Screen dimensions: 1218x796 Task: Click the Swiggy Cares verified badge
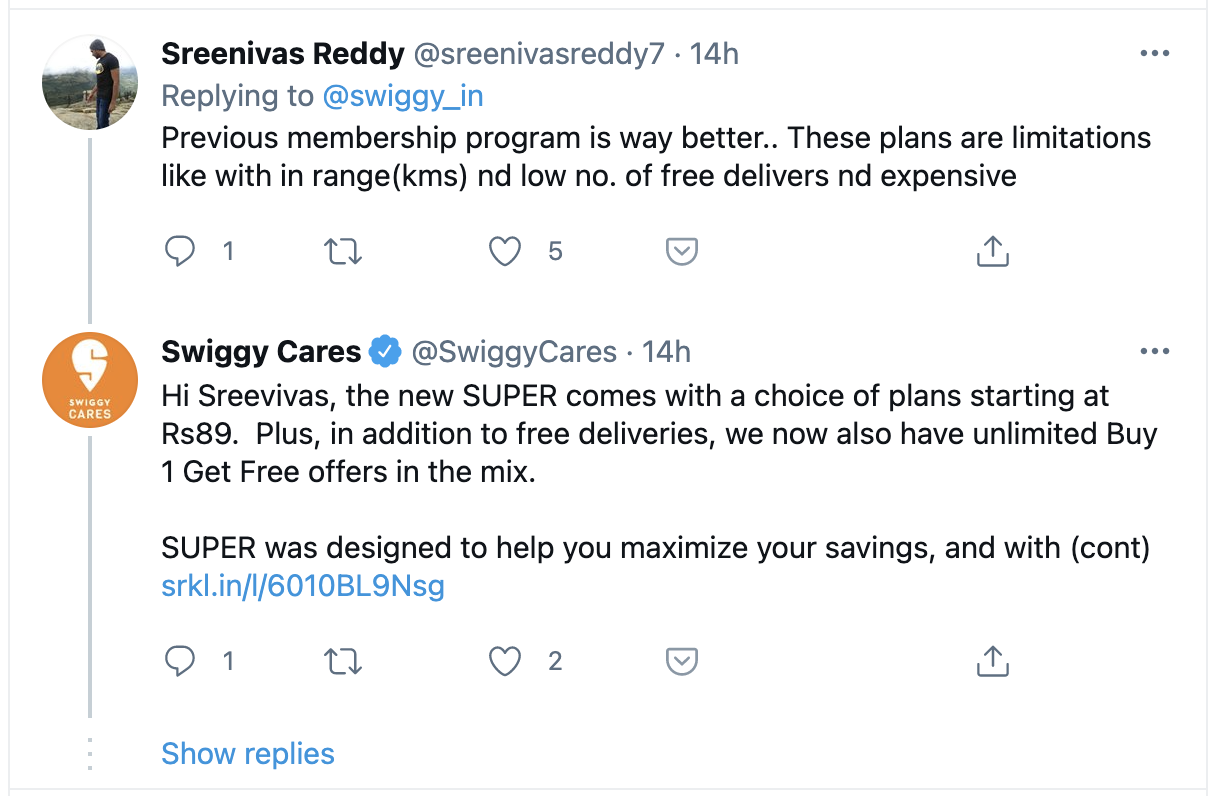click(386, 352)
